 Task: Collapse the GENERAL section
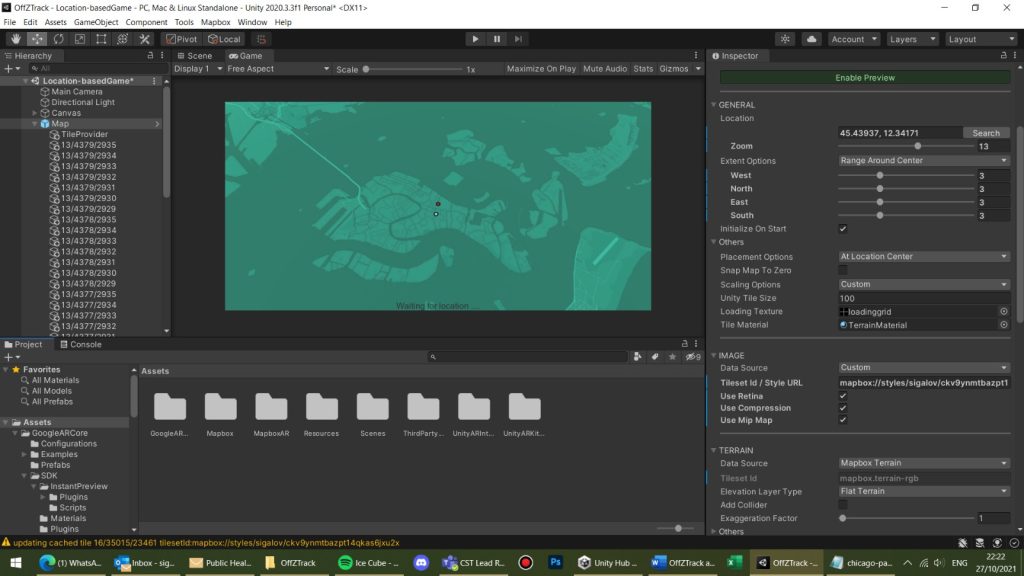[x=714, y=104]
